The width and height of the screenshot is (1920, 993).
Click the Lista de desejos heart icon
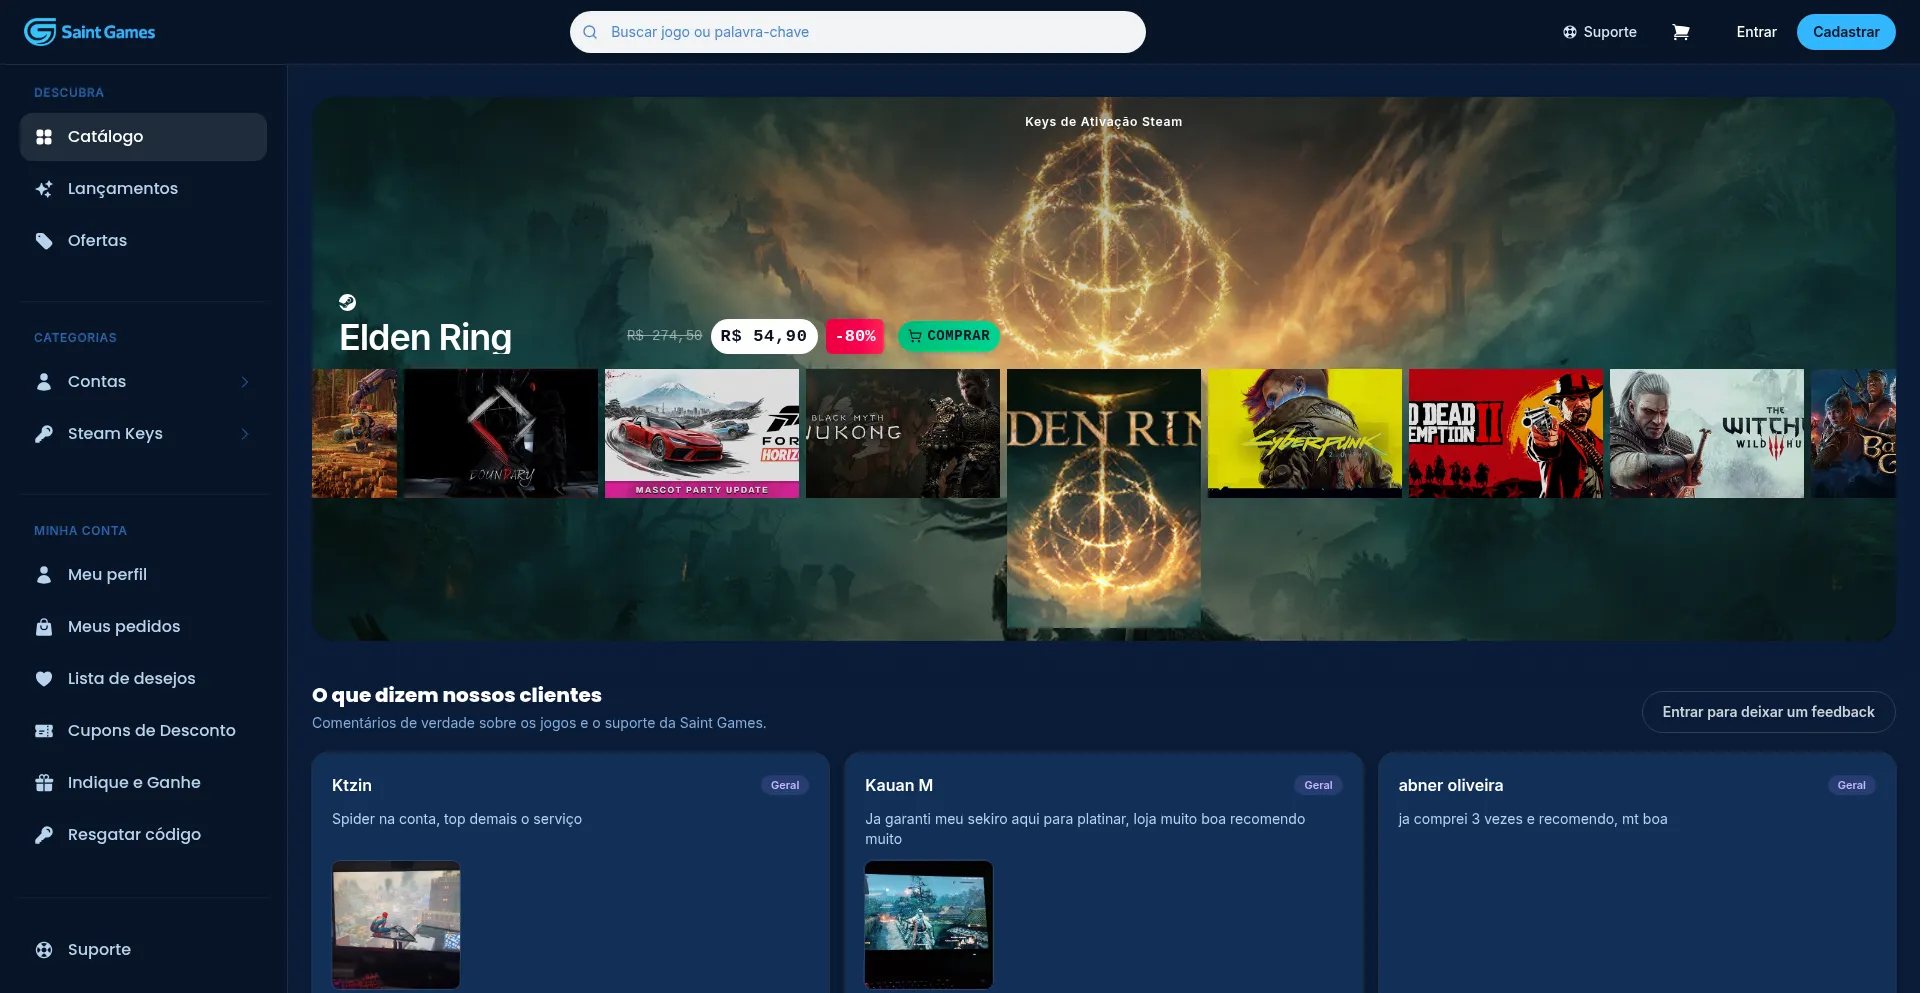[44, 679]
